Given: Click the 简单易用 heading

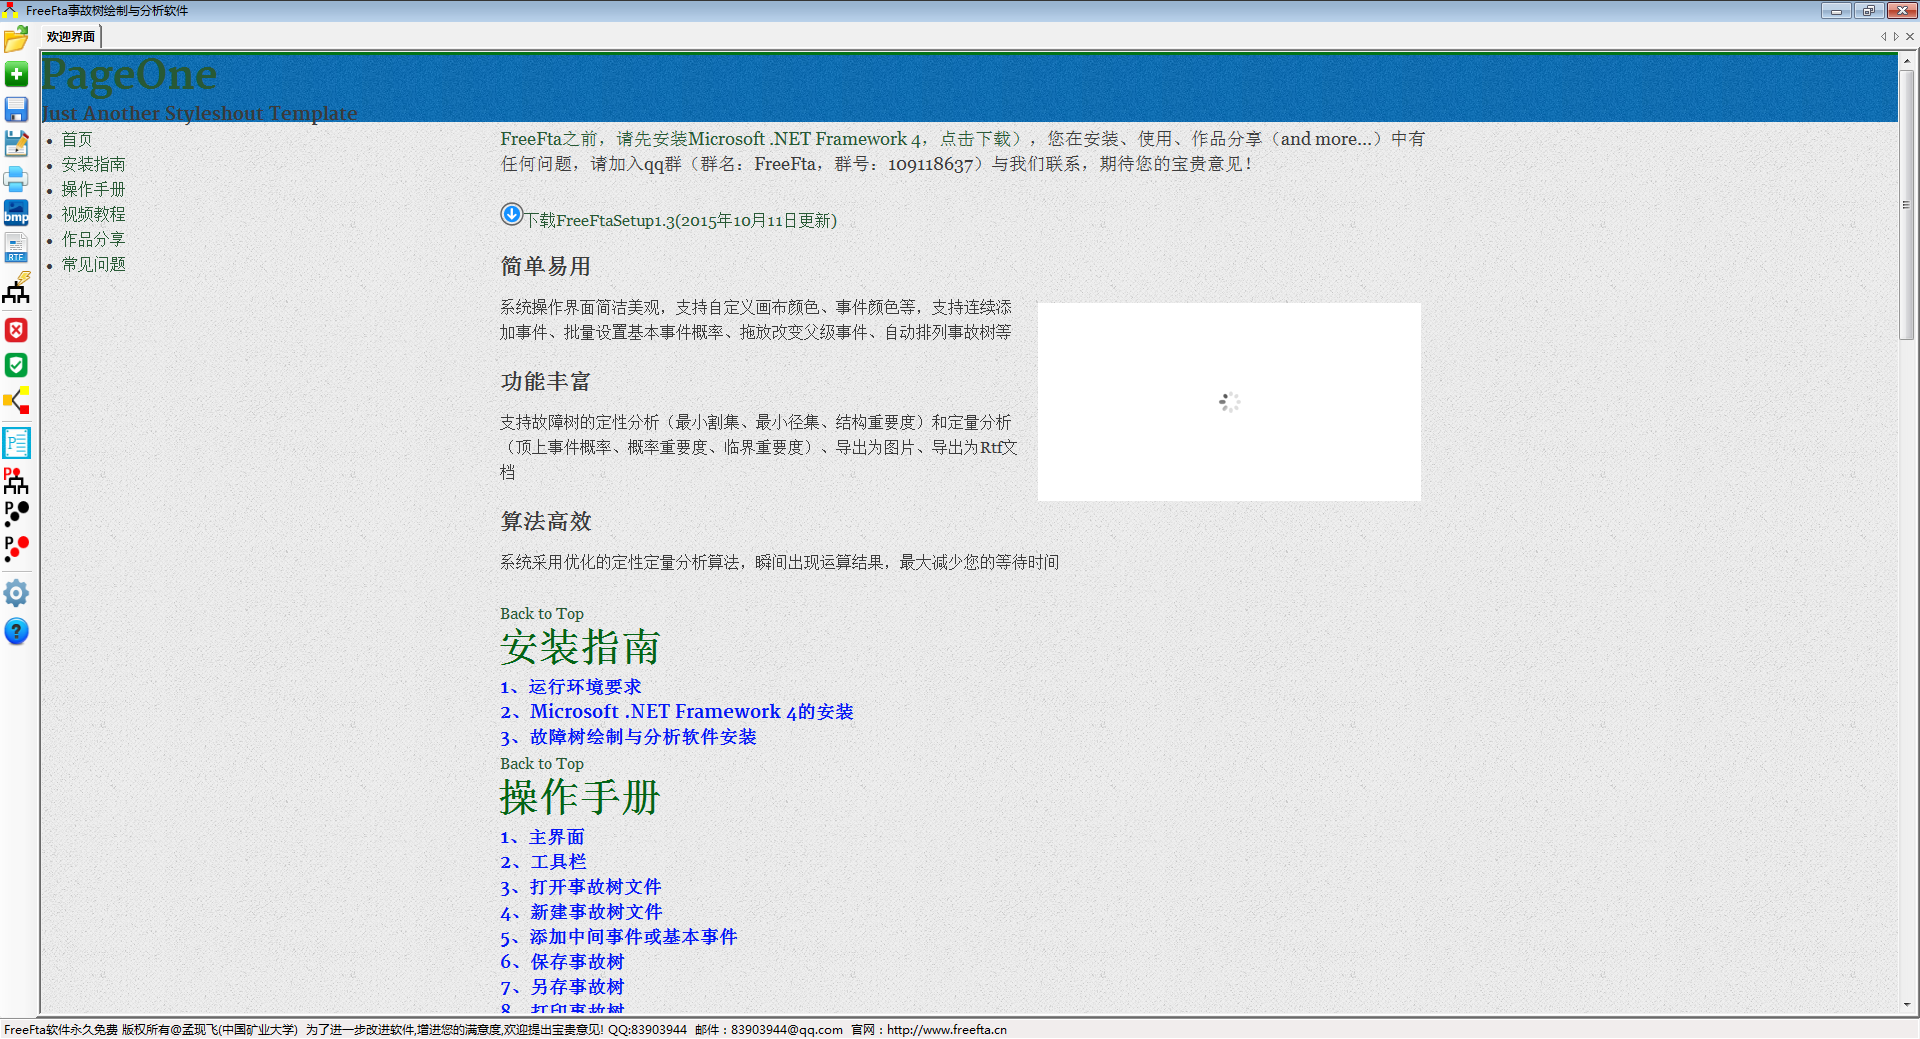Looking at the screenshot, I should [546, 267].
